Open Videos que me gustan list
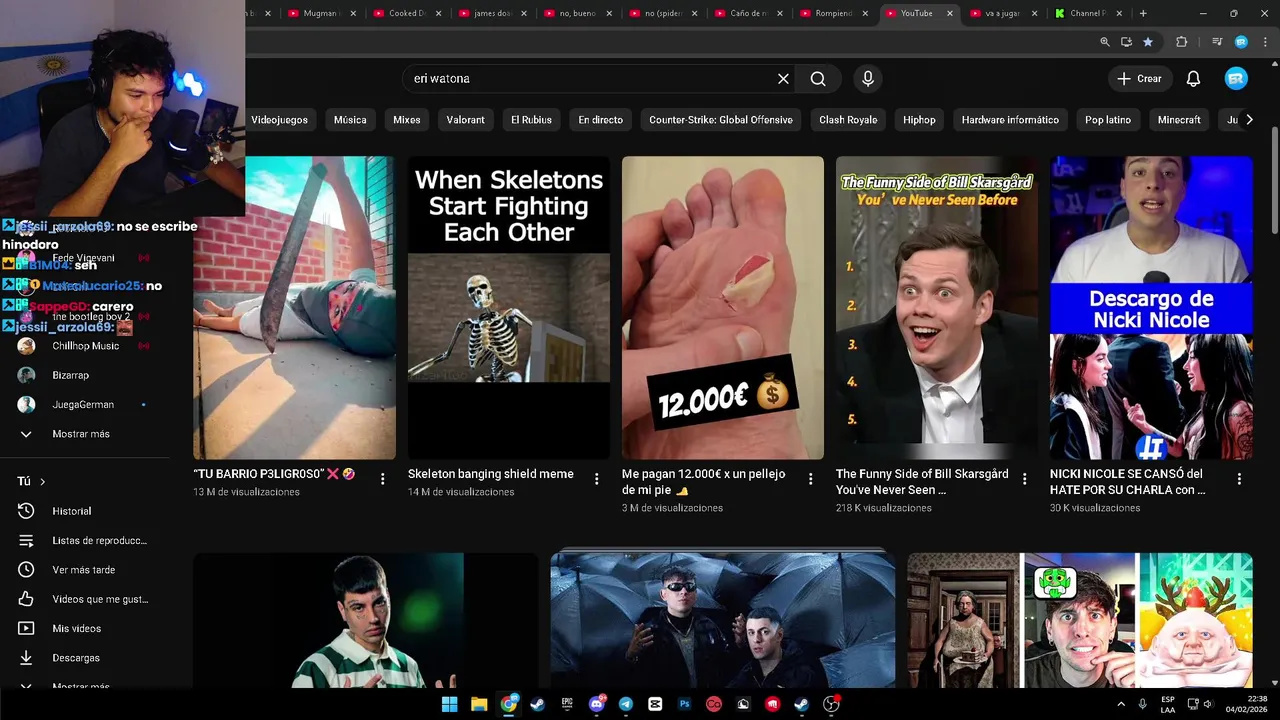Viewport: 1280px width, 720px height. 85,599
